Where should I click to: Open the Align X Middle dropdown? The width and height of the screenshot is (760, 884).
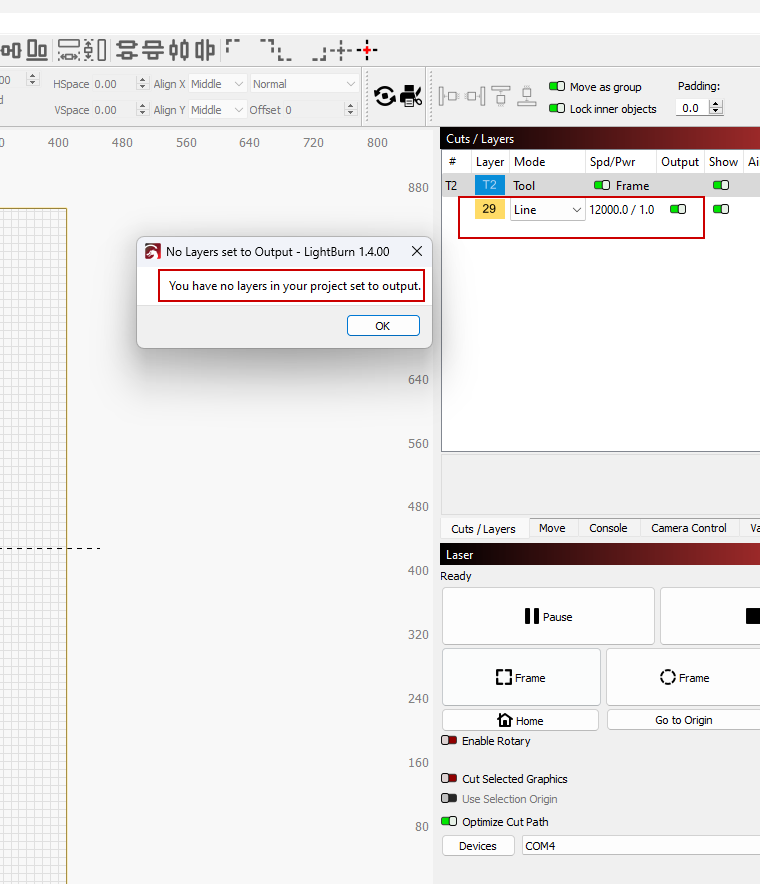tap(217, 84)
